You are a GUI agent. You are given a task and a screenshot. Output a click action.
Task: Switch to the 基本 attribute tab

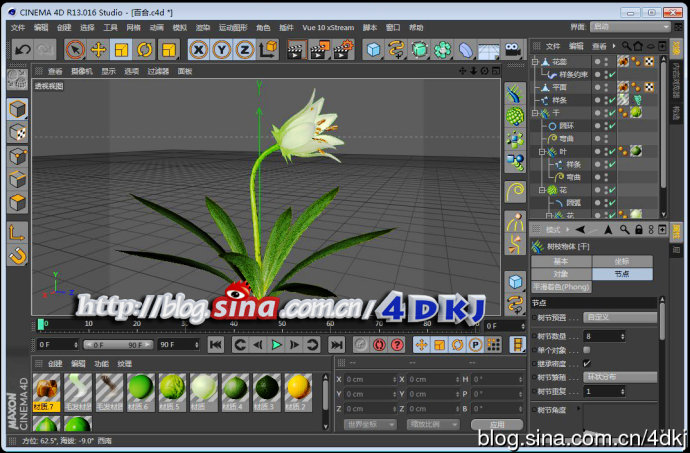(x=561, y=261)
